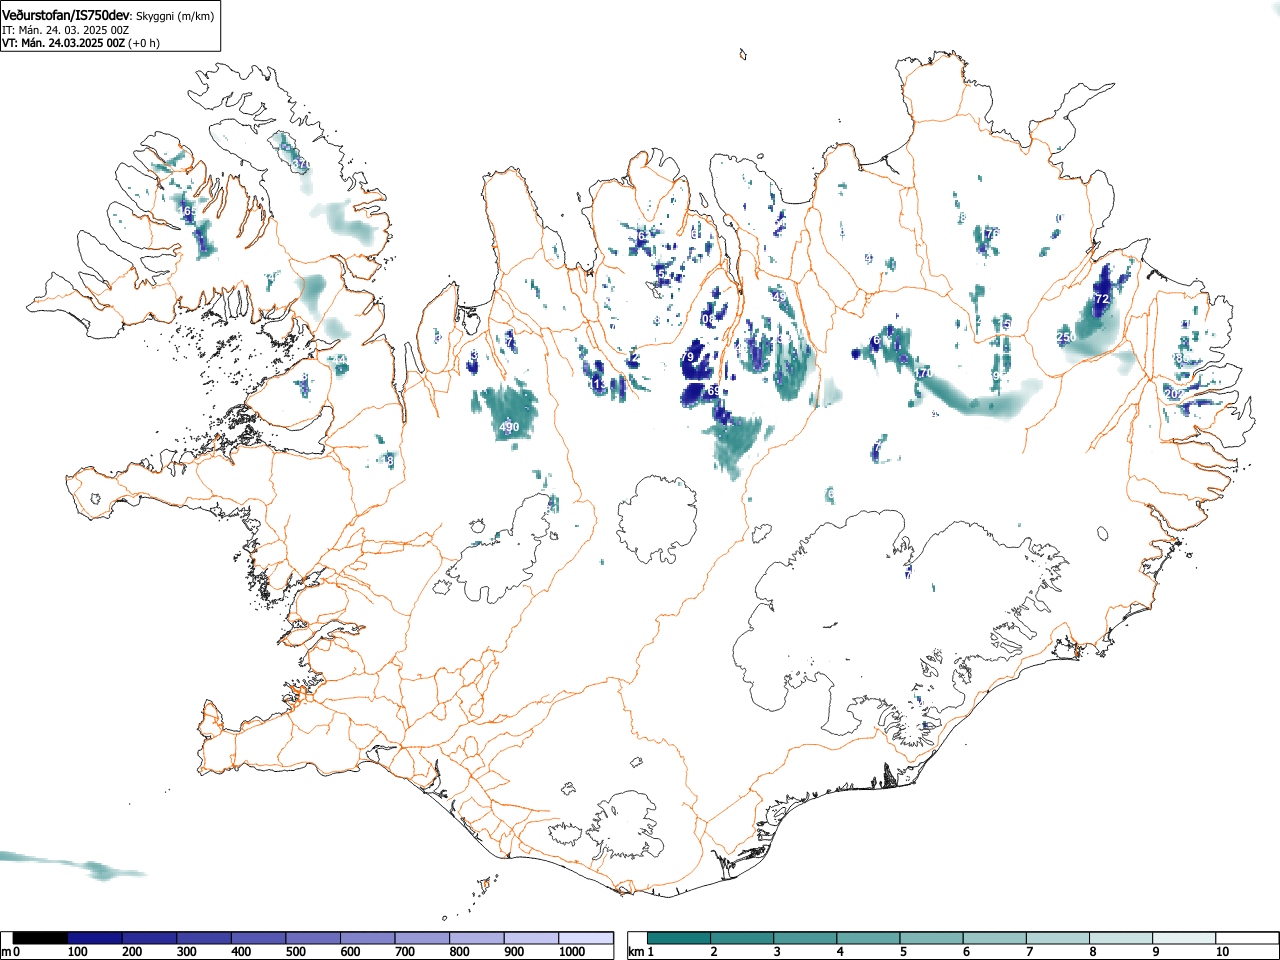Click the Veðurstofan/IS750dev title text
The image size is (1280, 960).
click(66, 16)
